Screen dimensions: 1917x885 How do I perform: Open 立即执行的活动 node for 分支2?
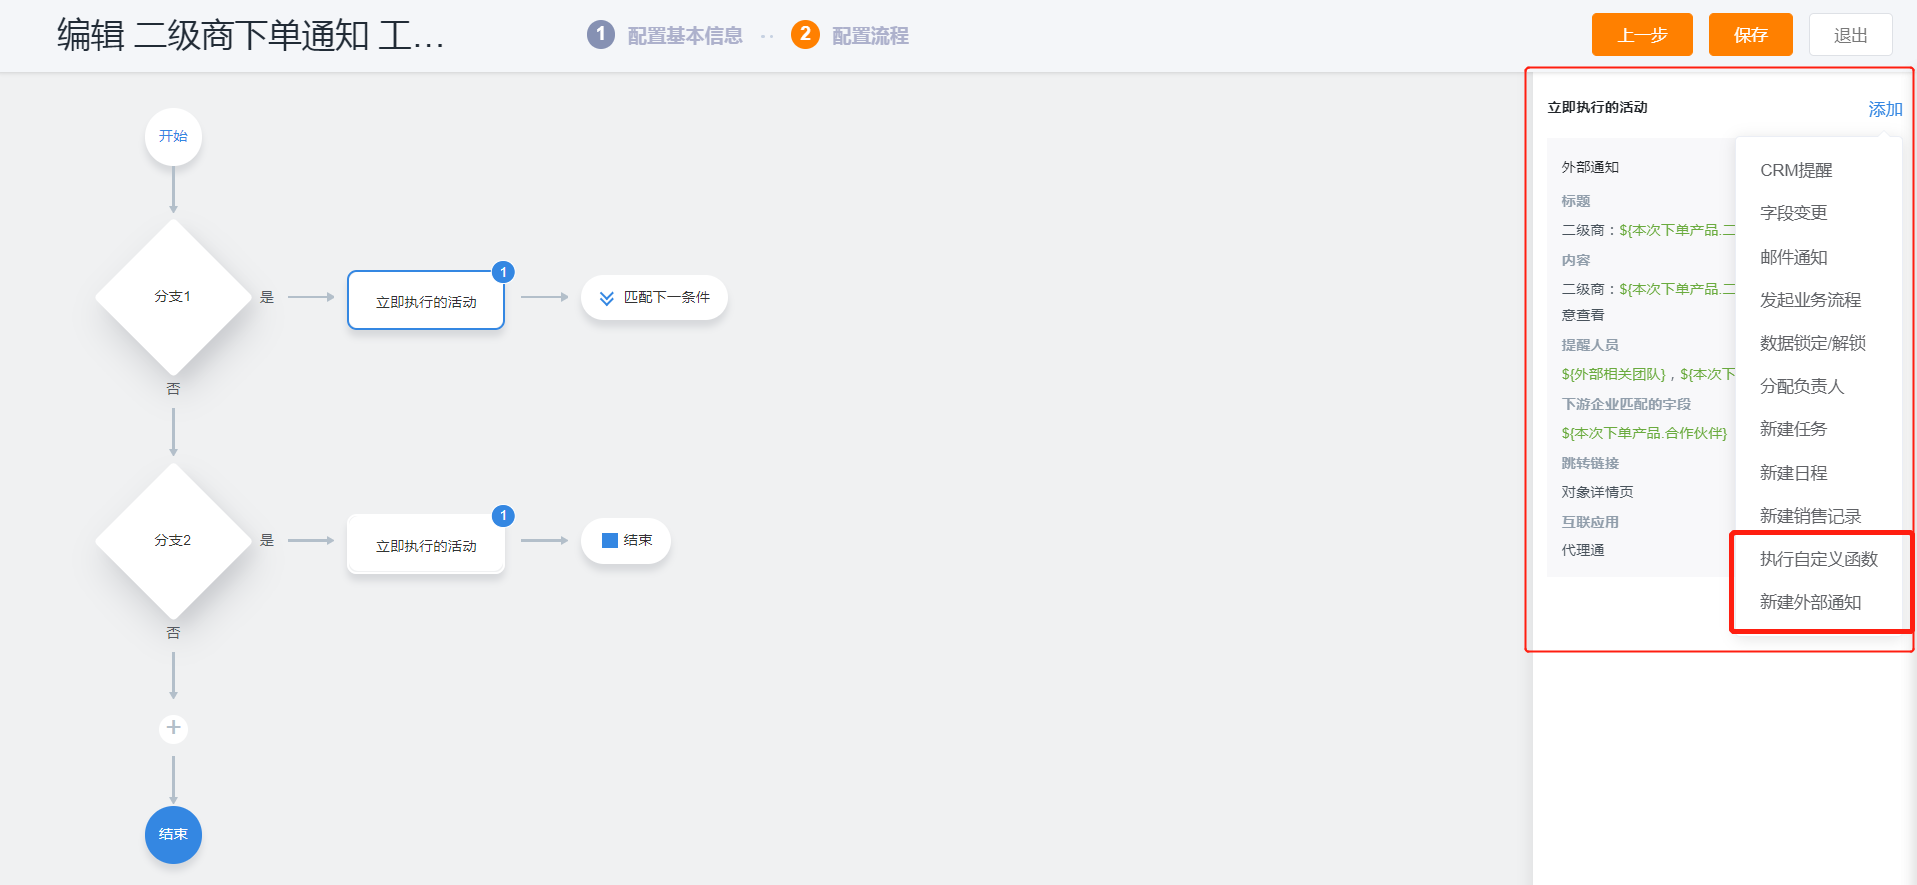pyautogui.click(x=426, y=544)
